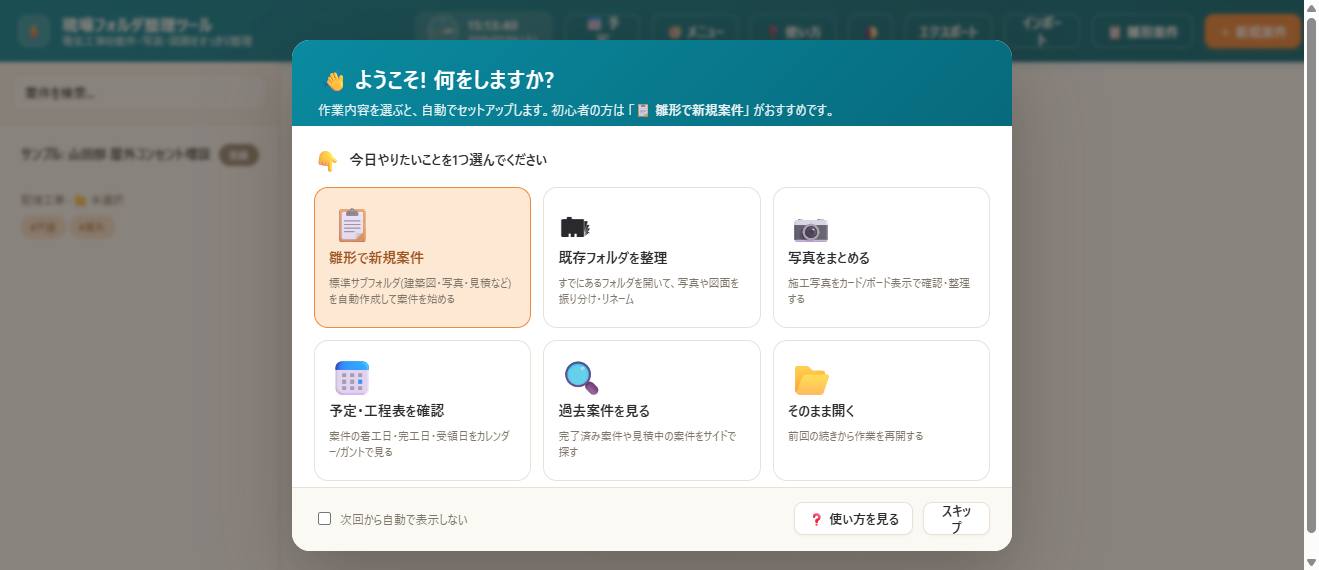The height and width of the screenshot is (570, 1319).
Task: Click the heading ようこそ! 何をしますか?
Action: [454, 81]
